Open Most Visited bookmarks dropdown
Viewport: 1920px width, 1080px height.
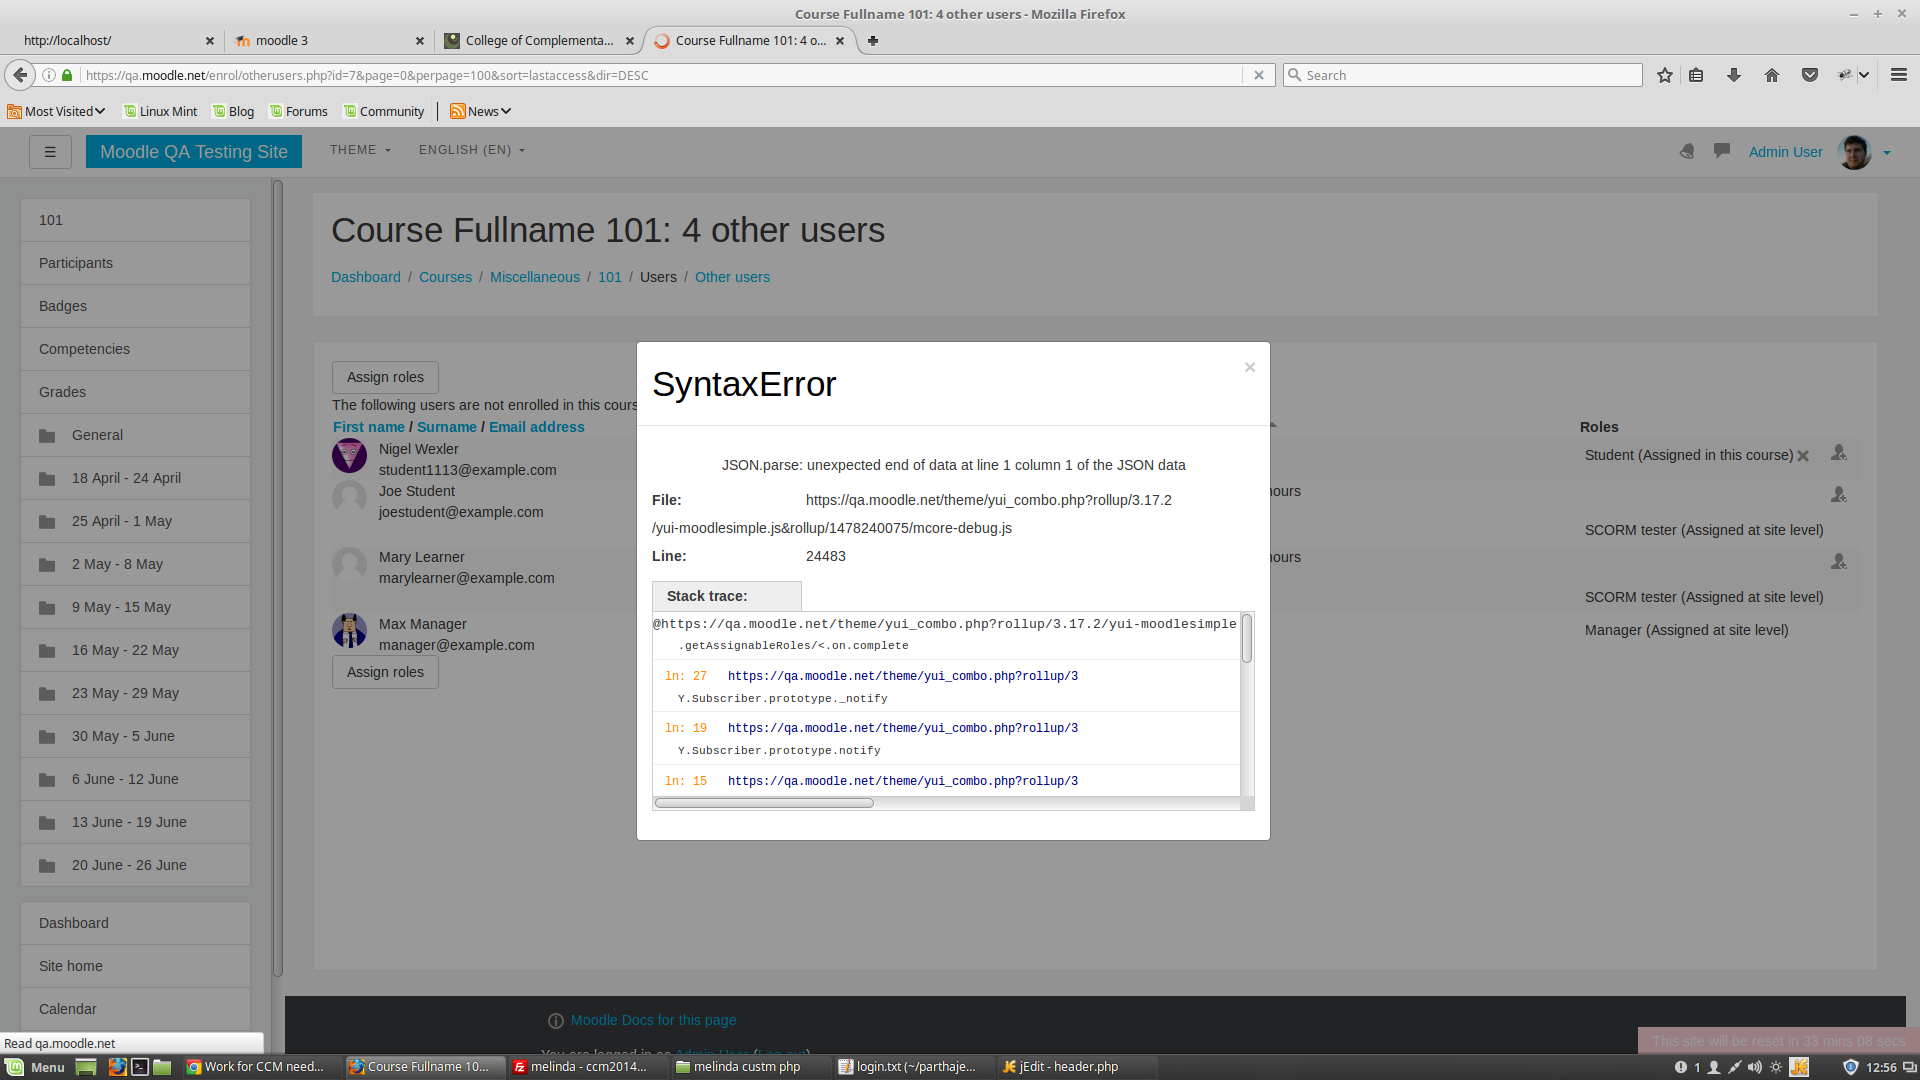coord(56,111)
